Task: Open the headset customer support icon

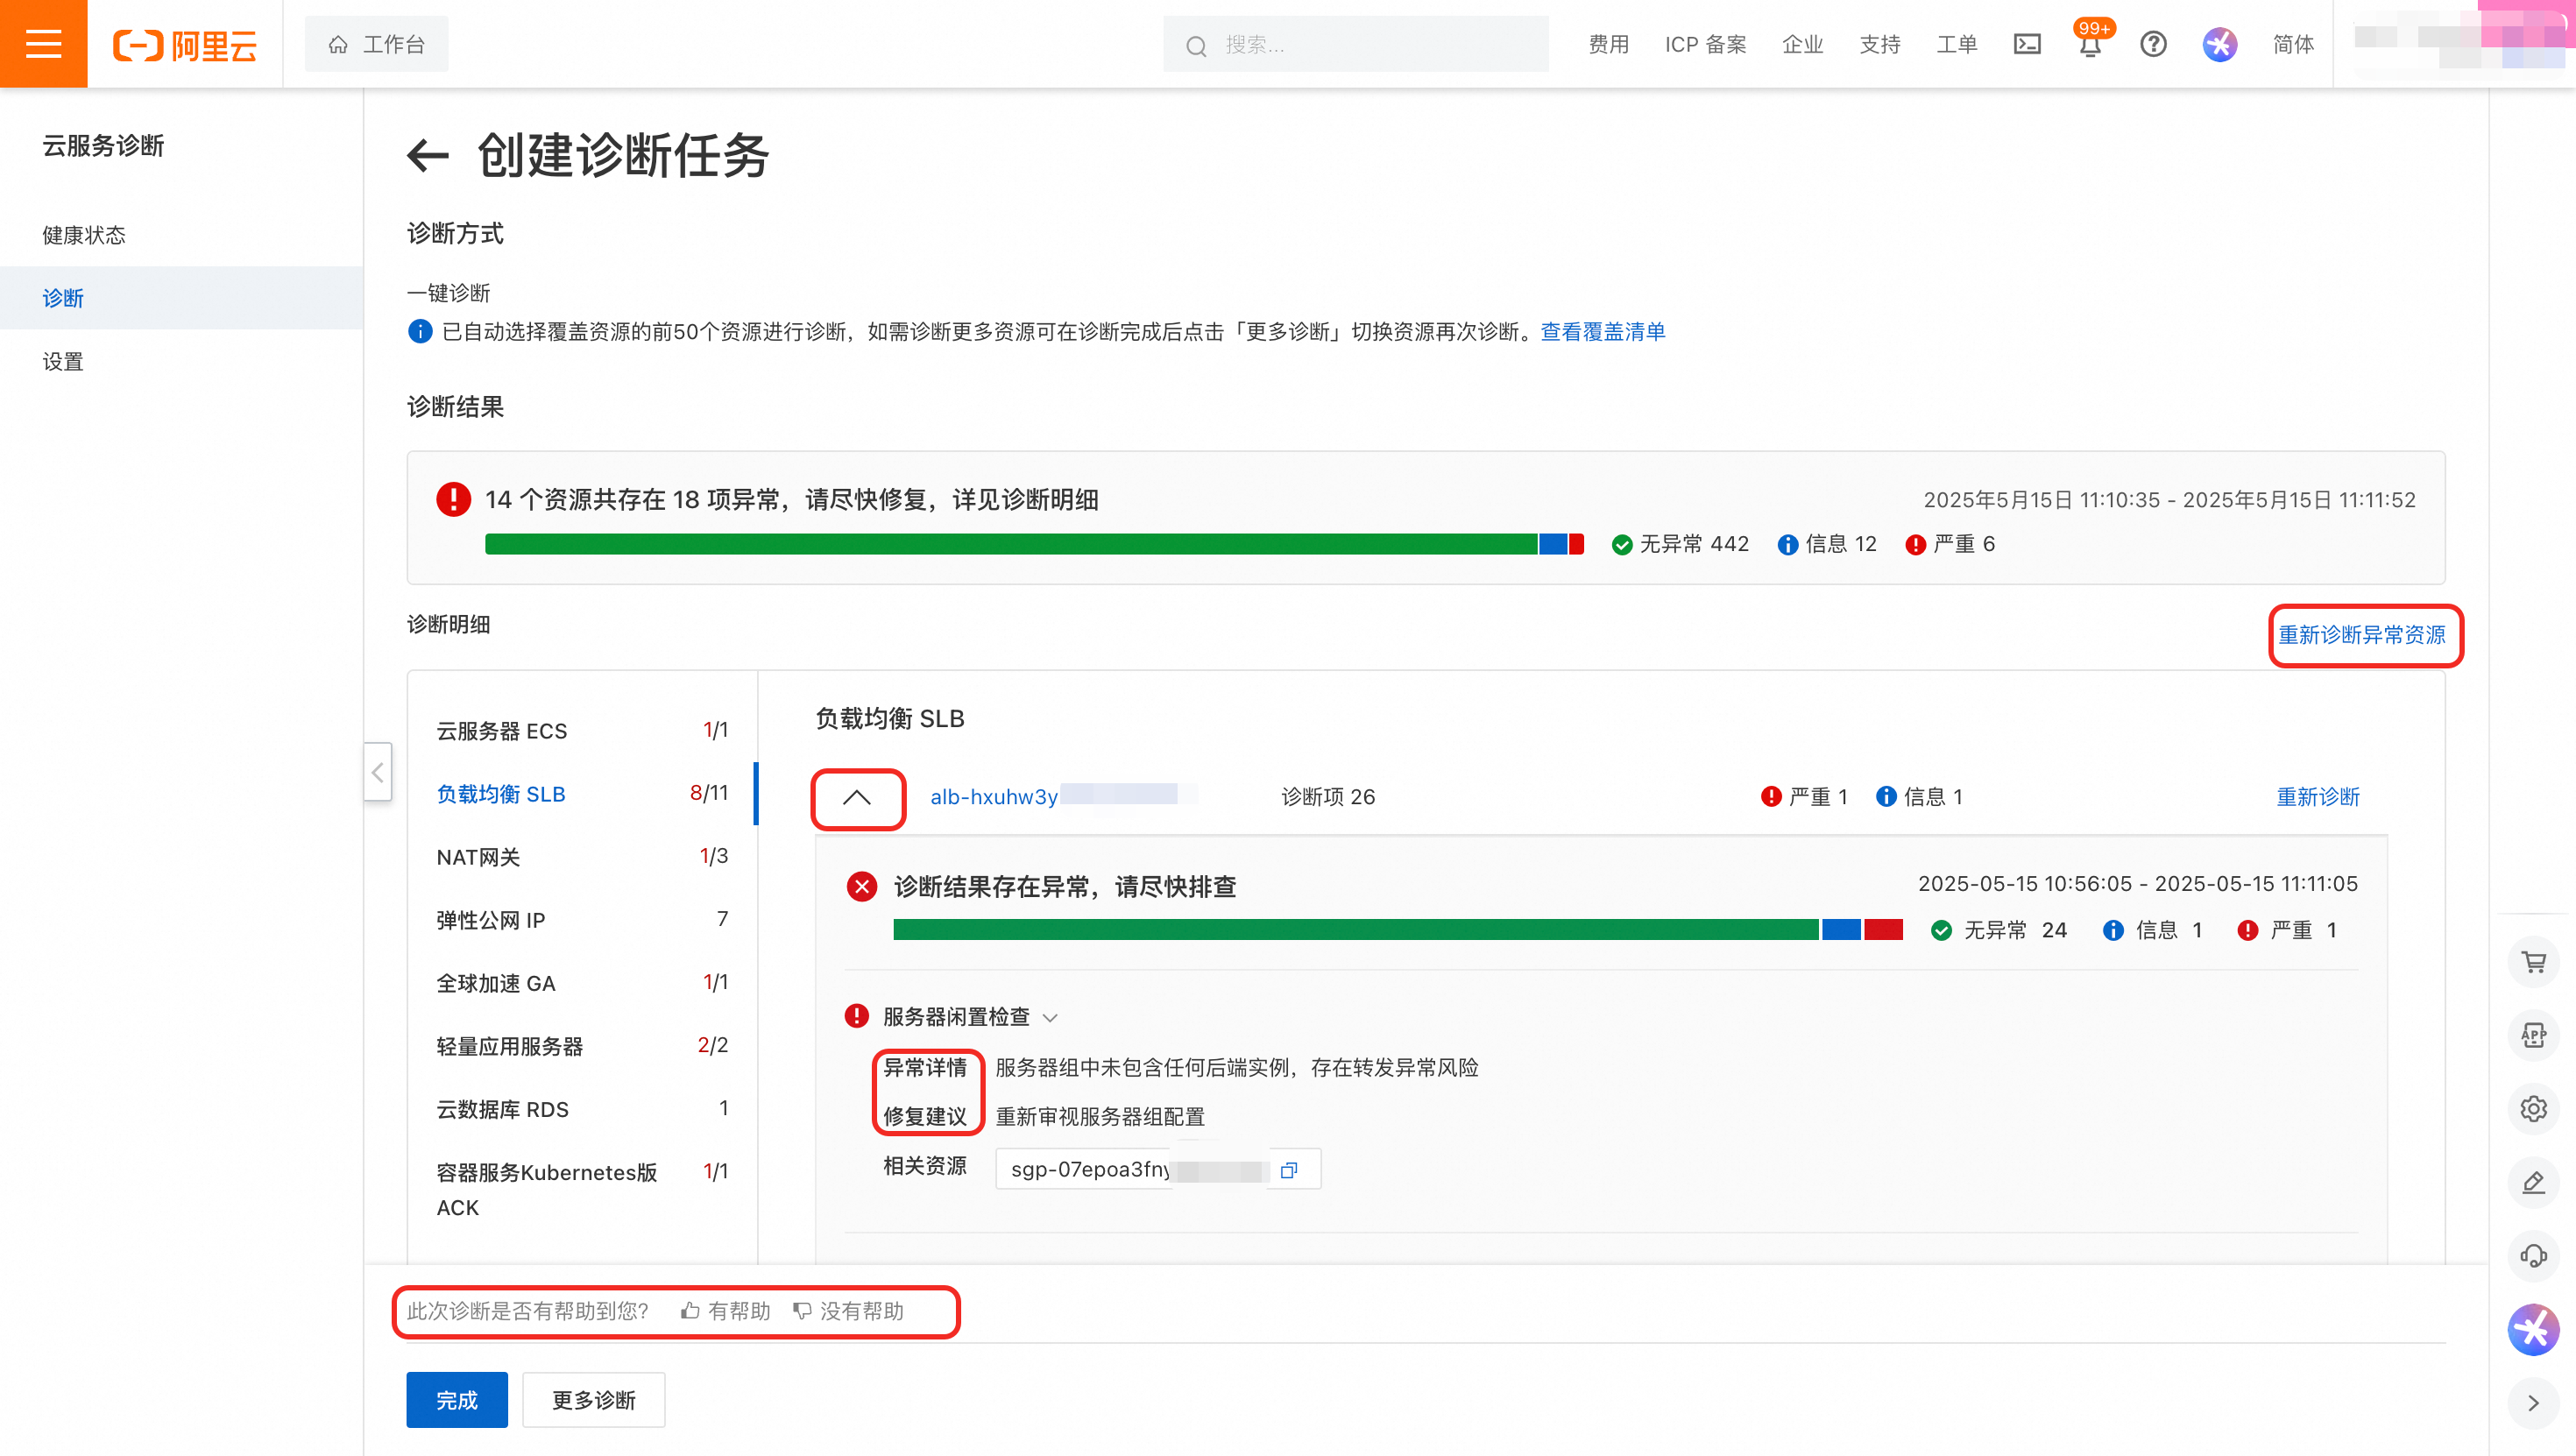Action: tap(2533, 1256)
